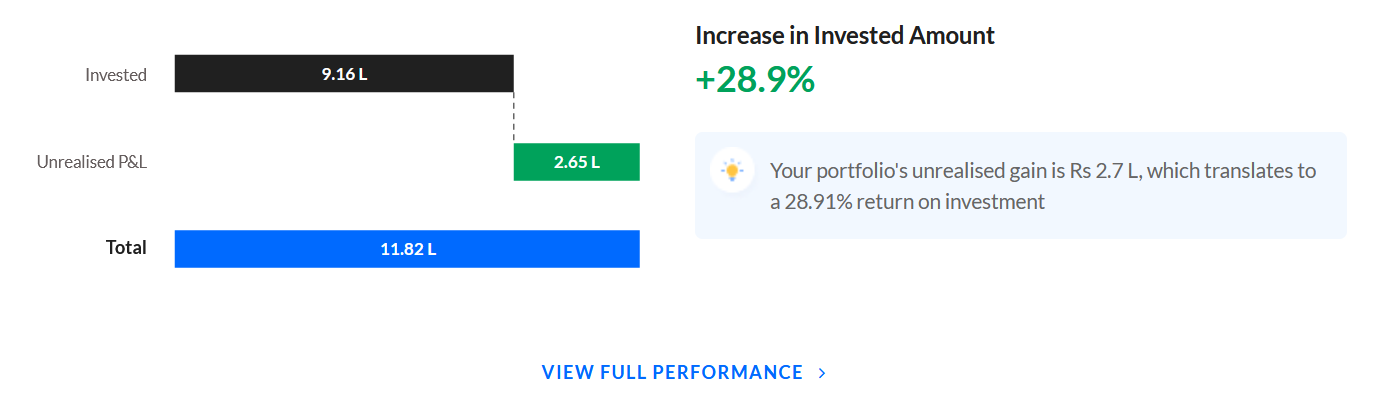Click the 9.16 L value text
Screen dimensions: 1375x418
(x=344, y=75)
